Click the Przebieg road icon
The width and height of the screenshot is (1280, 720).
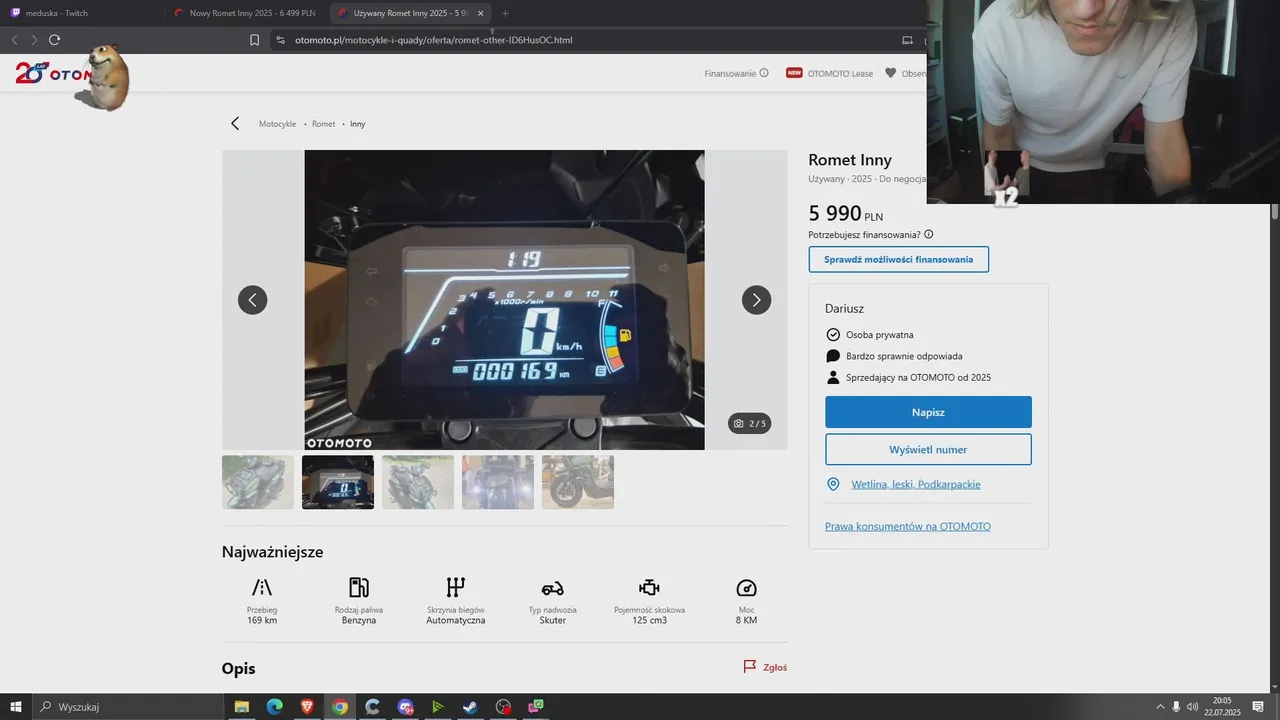click(x=262, y=587)
